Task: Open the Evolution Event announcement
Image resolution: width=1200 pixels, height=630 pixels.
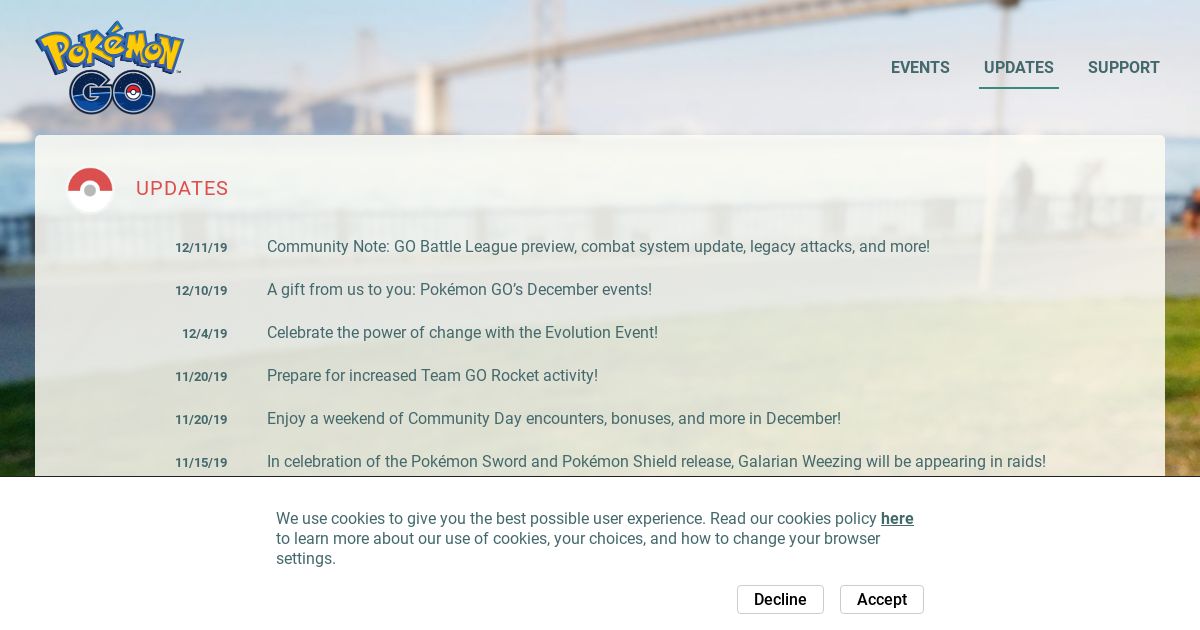Action: click(x=462, y=332)
